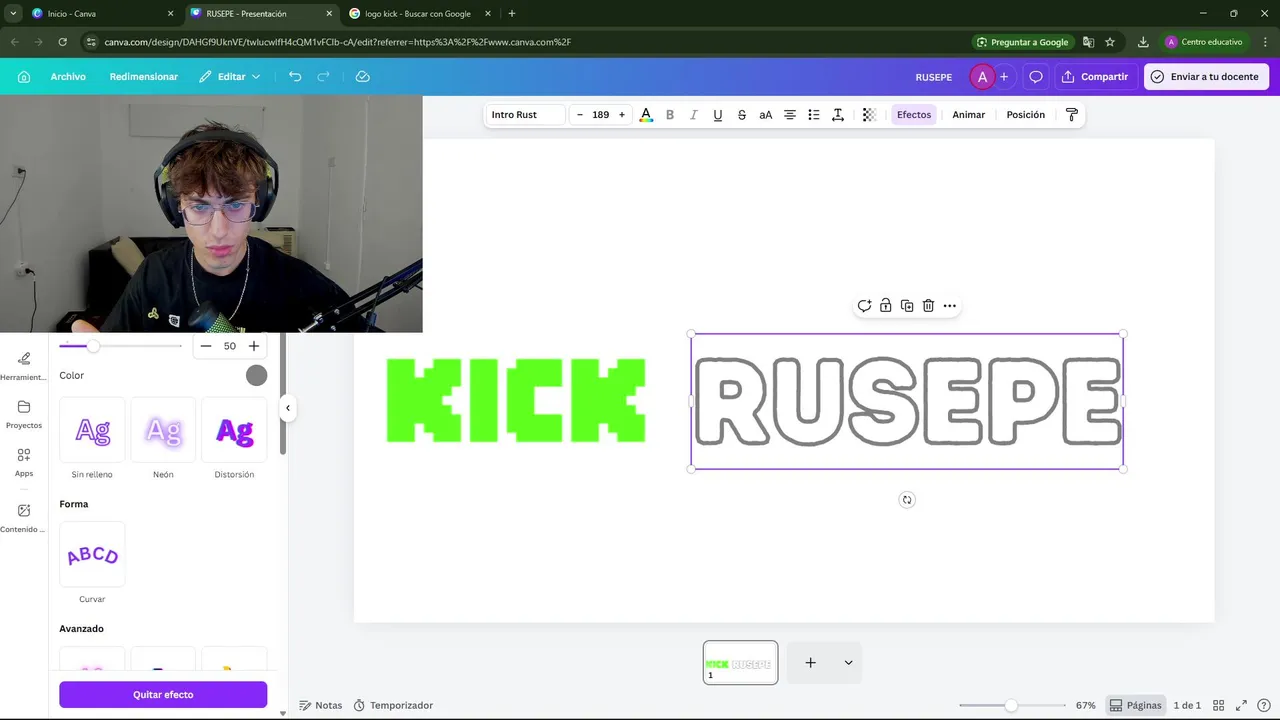Click the Compartir button

(1095, 77)
